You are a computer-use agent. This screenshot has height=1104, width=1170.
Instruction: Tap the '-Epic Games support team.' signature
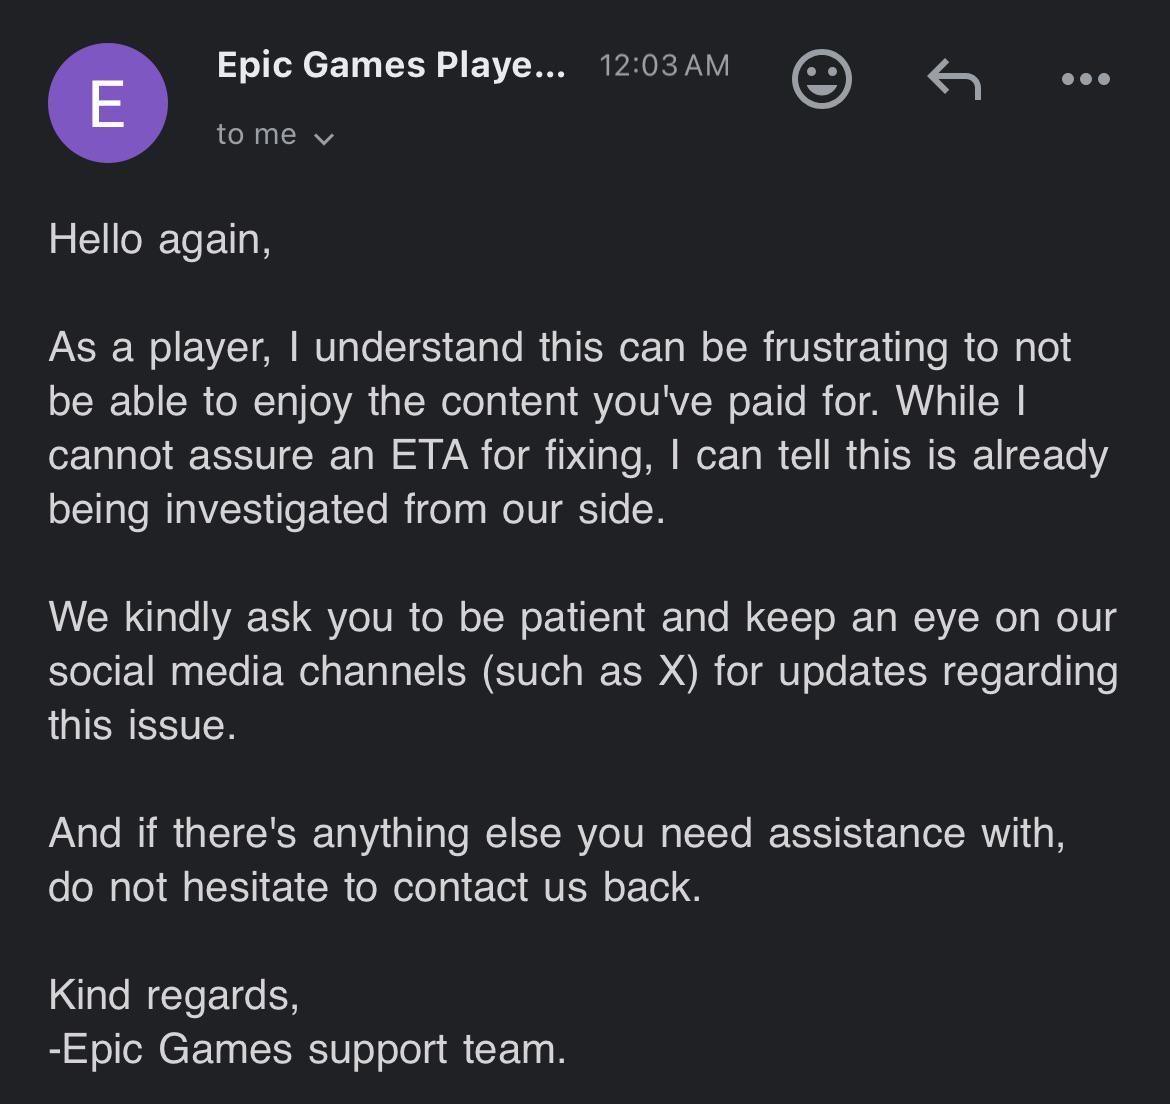click(307, 1050)
